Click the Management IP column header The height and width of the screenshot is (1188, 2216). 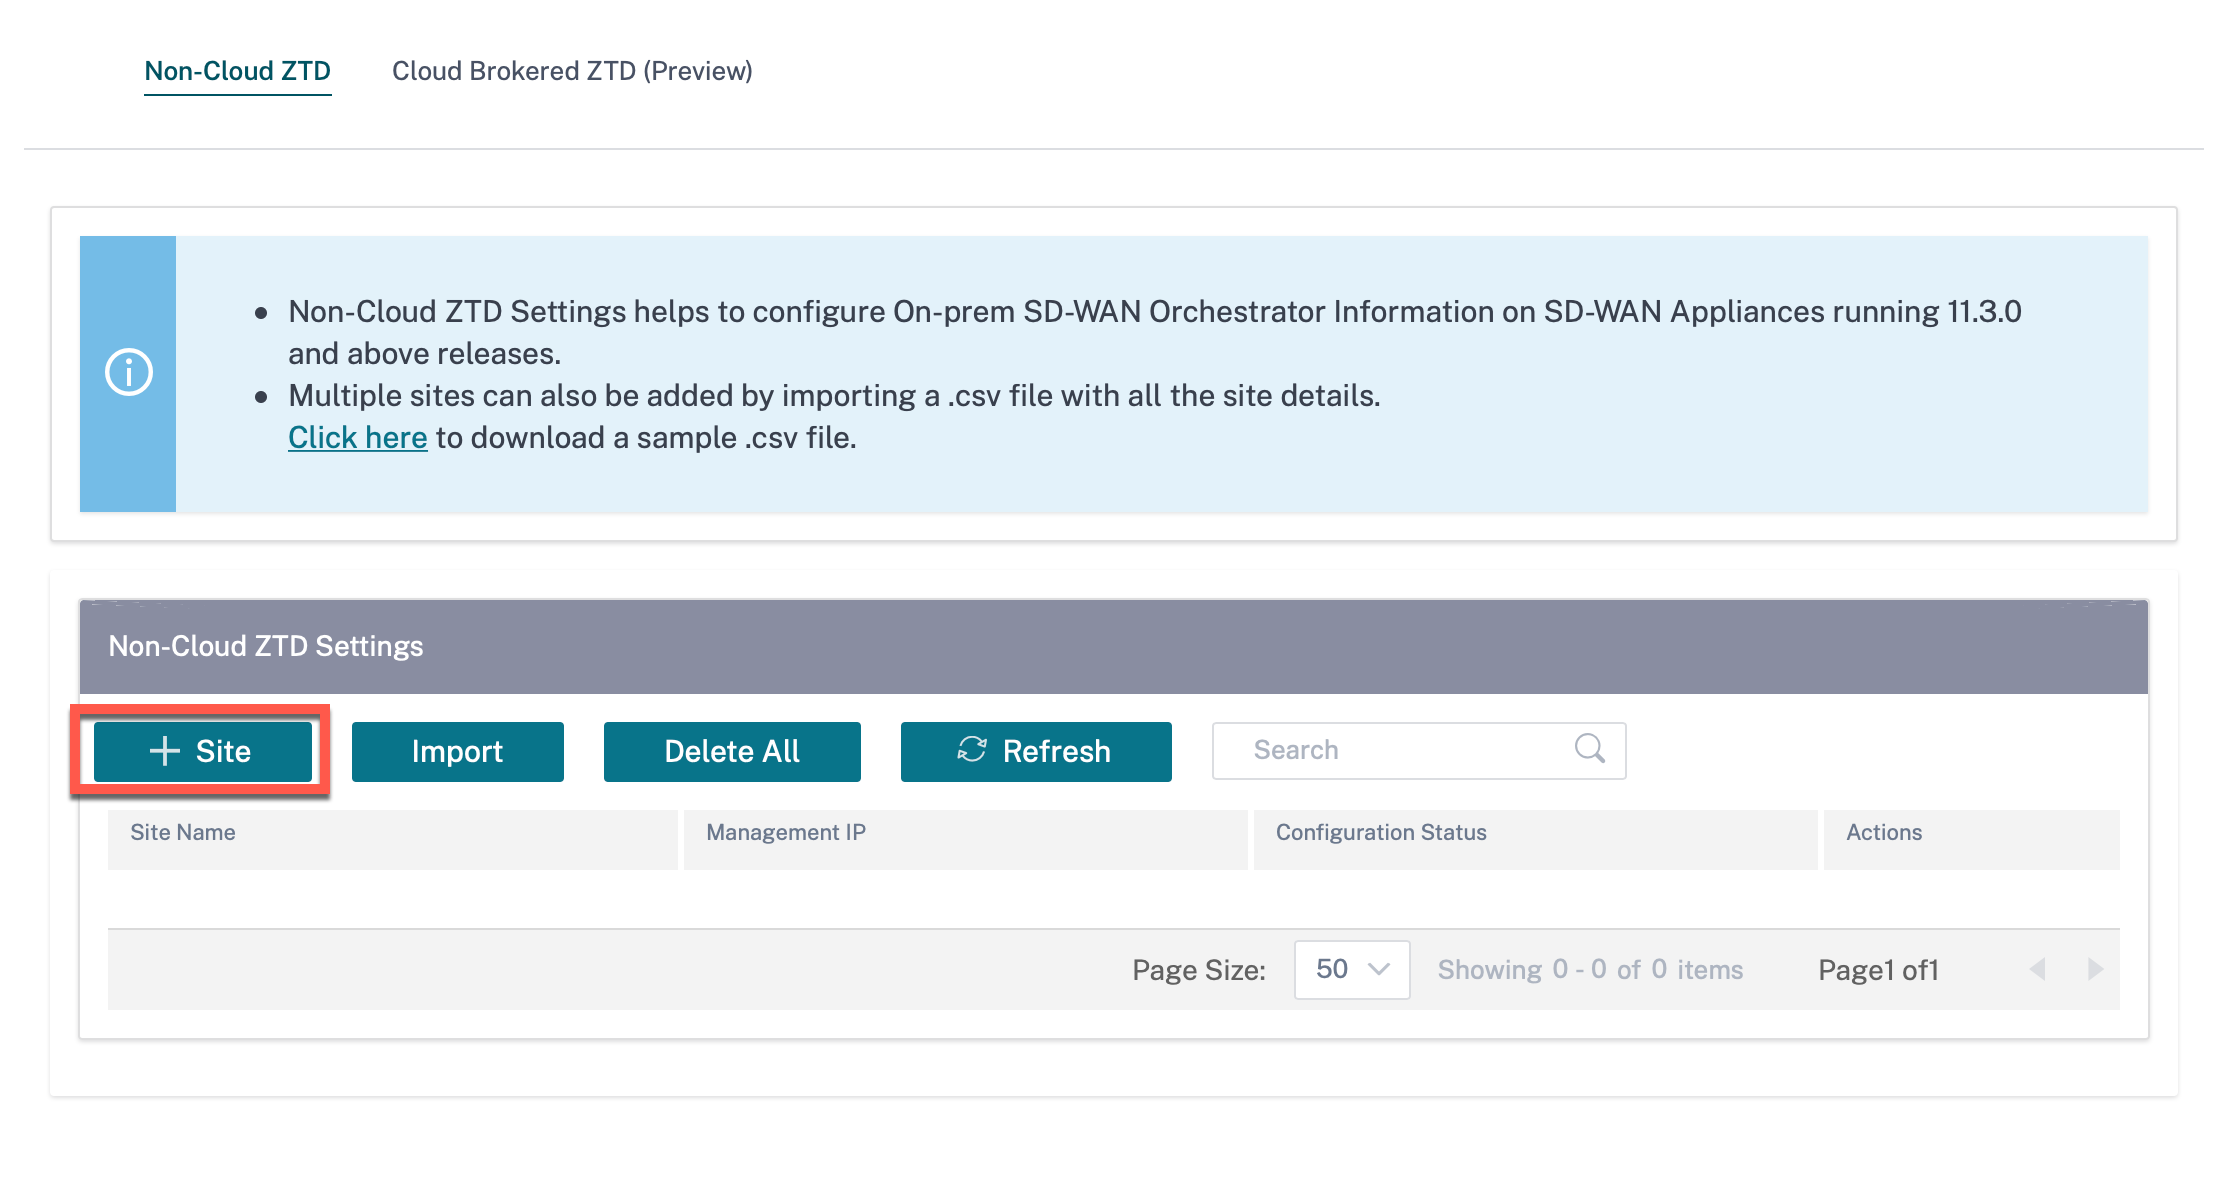coord(966,839)
